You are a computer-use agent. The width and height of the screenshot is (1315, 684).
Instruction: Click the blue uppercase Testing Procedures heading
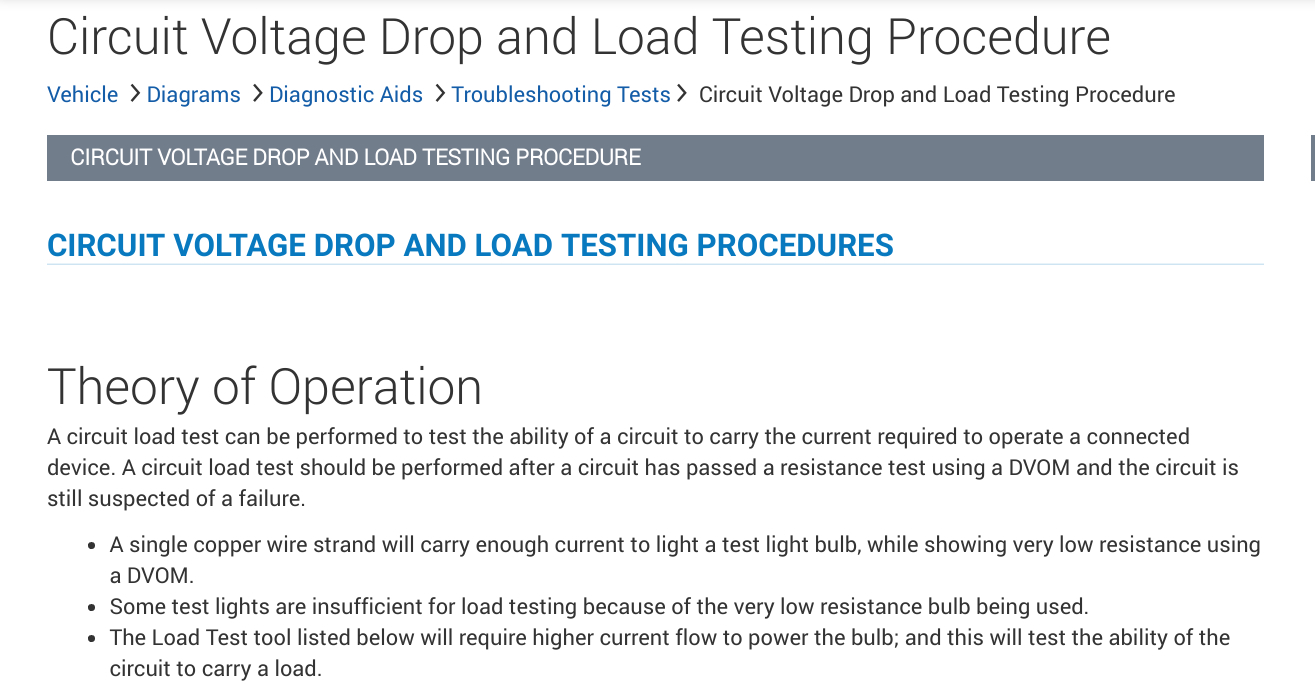(x=470, y=245)
